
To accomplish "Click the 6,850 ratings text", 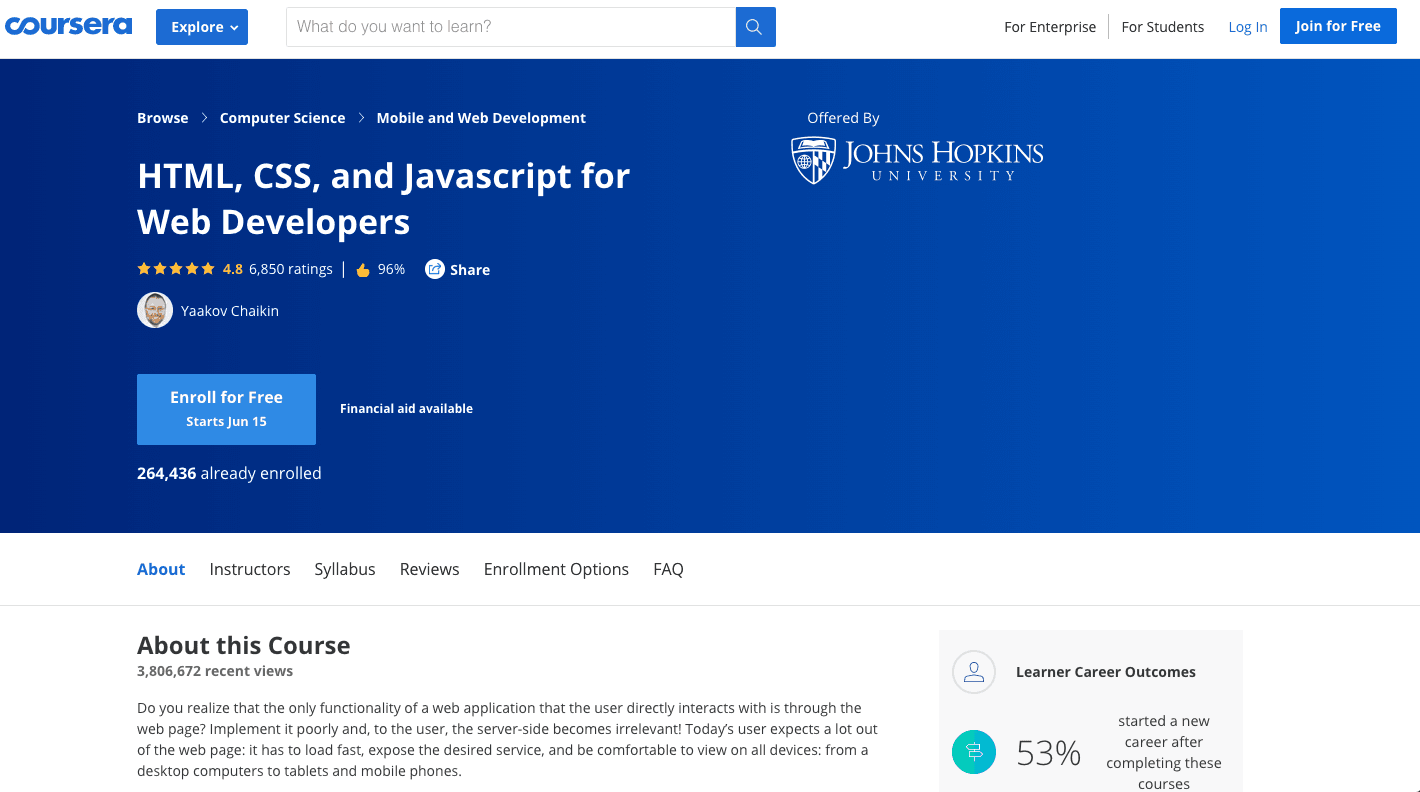I will pos(290,269).
